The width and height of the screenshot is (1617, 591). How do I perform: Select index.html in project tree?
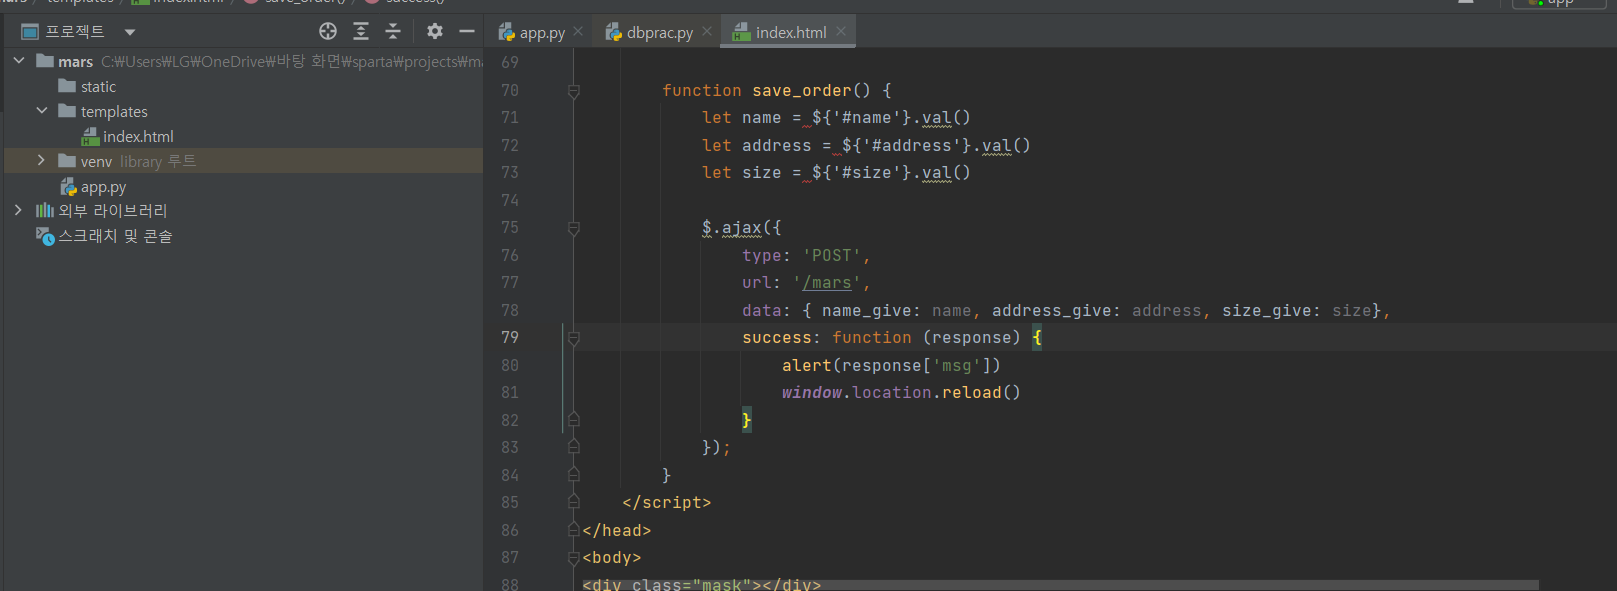138,136
